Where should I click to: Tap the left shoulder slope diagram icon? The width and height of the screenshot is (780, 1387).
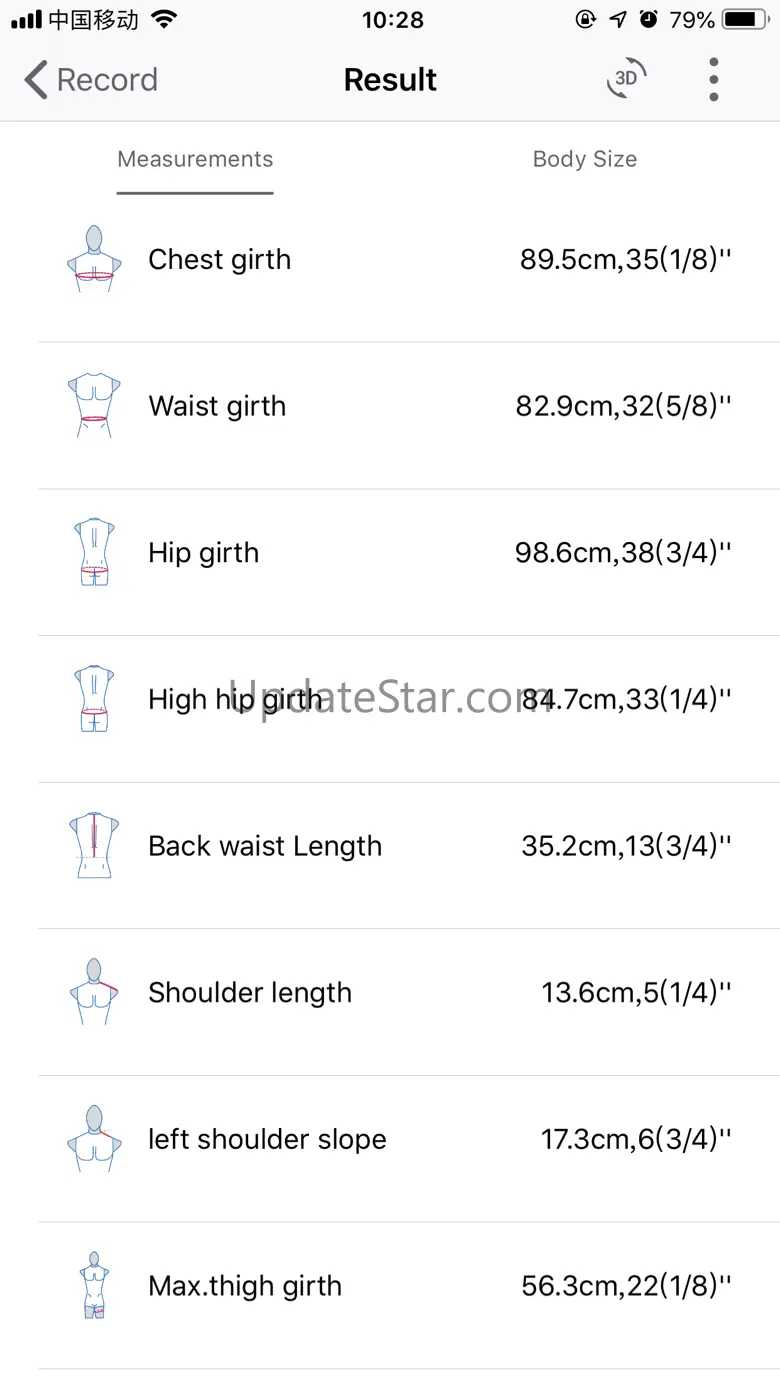pyautogui.click(x=94, y=1139)
